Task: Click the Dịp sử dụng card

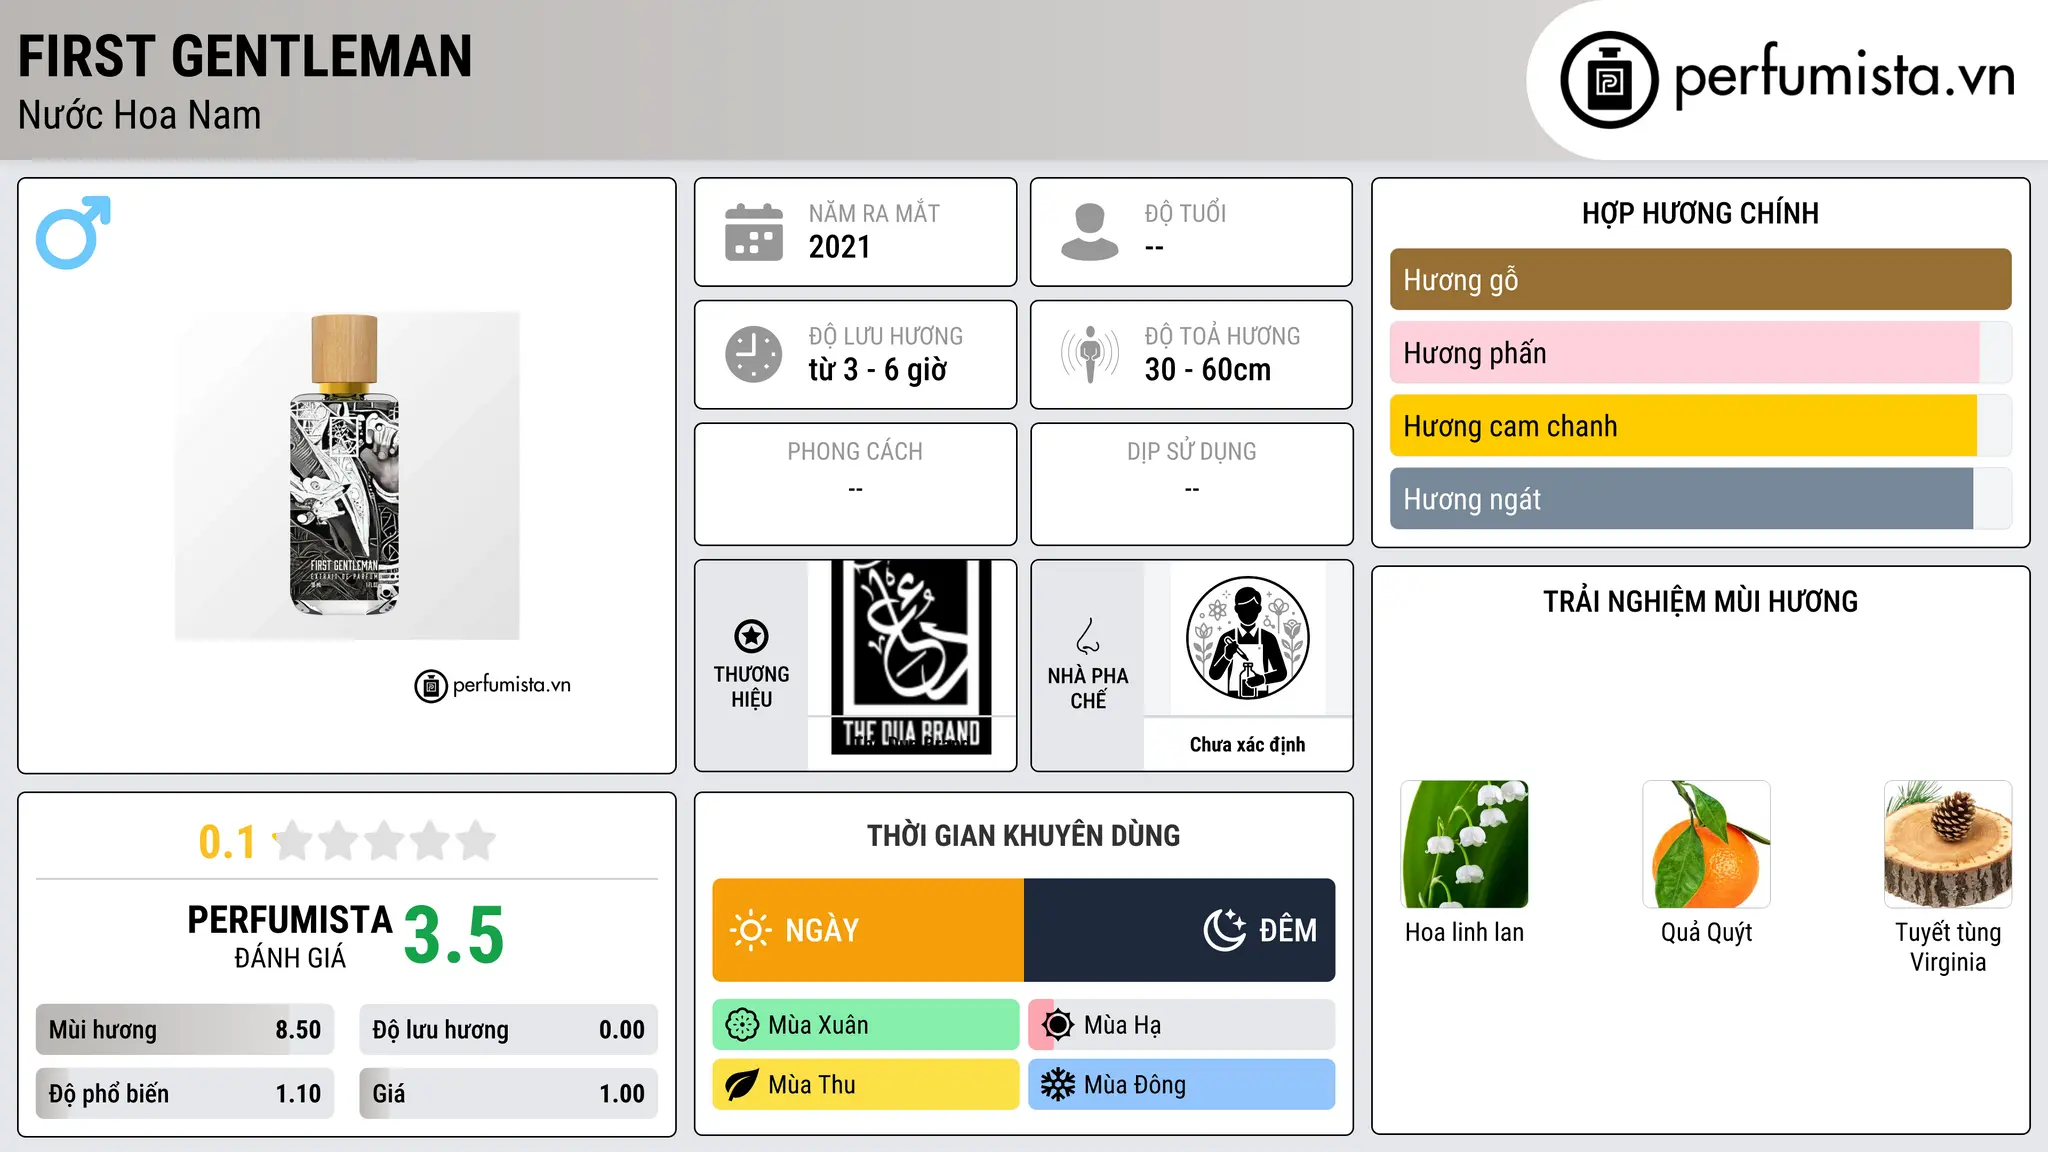Action: pyautogui.click(x=1191, y=484)
